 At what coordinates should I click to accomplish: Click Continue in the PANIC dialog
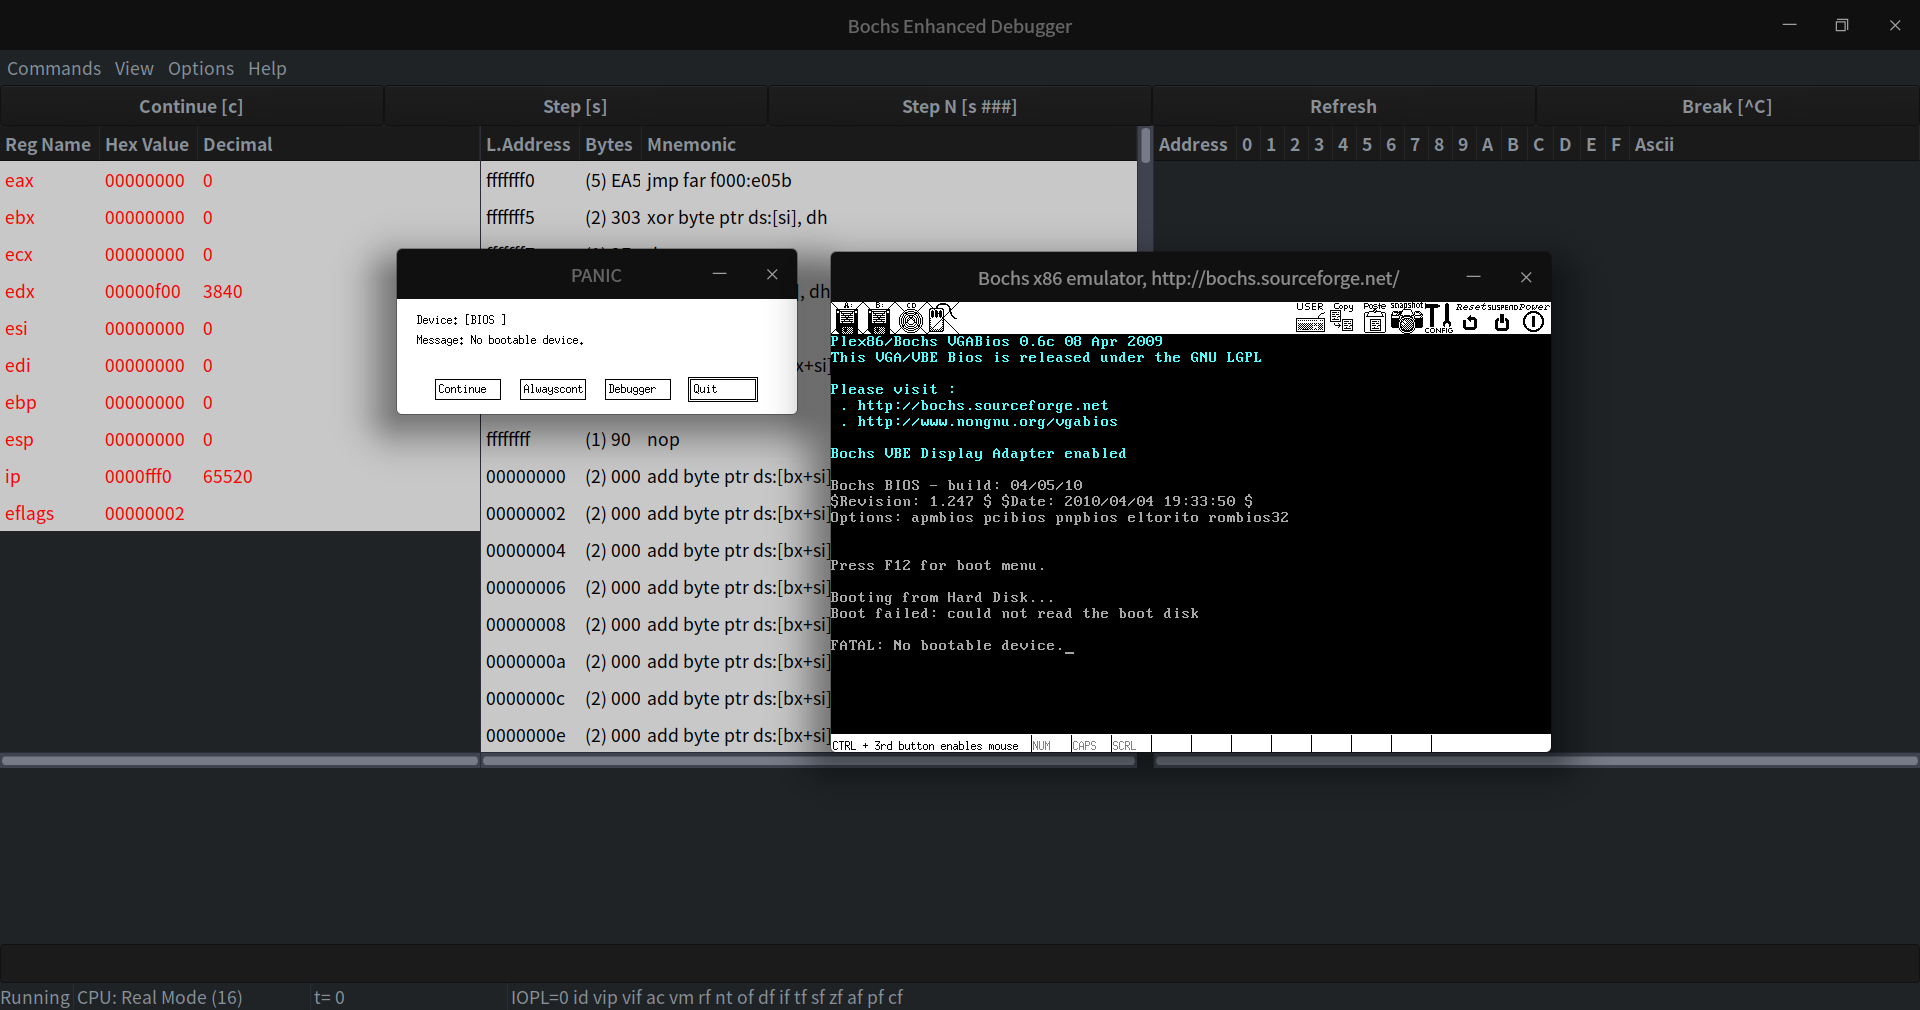467,389
